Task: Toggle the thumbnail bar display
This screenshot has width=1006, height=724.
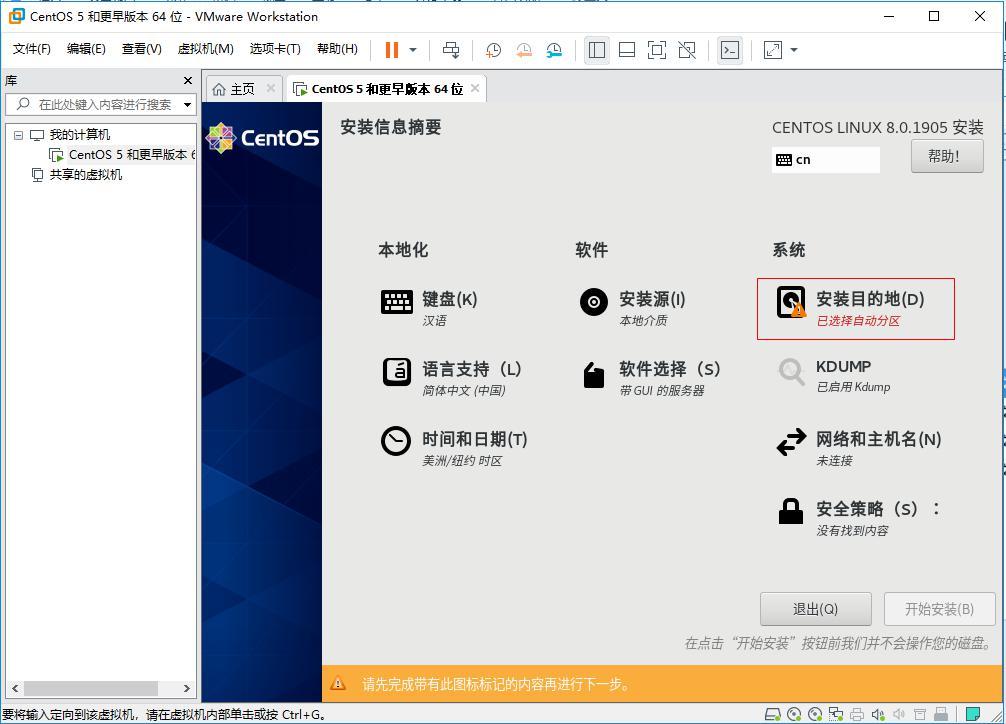Action: pos(625,49)
